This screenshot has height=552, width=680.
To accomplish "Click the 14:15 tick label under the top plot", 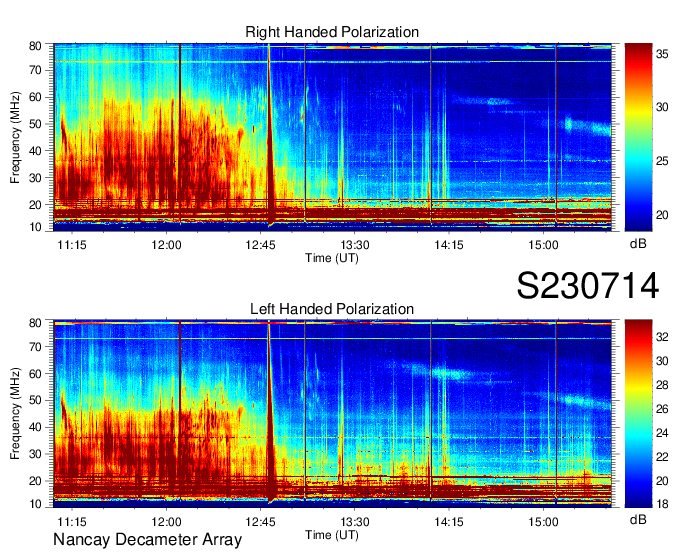I will 449,245.
